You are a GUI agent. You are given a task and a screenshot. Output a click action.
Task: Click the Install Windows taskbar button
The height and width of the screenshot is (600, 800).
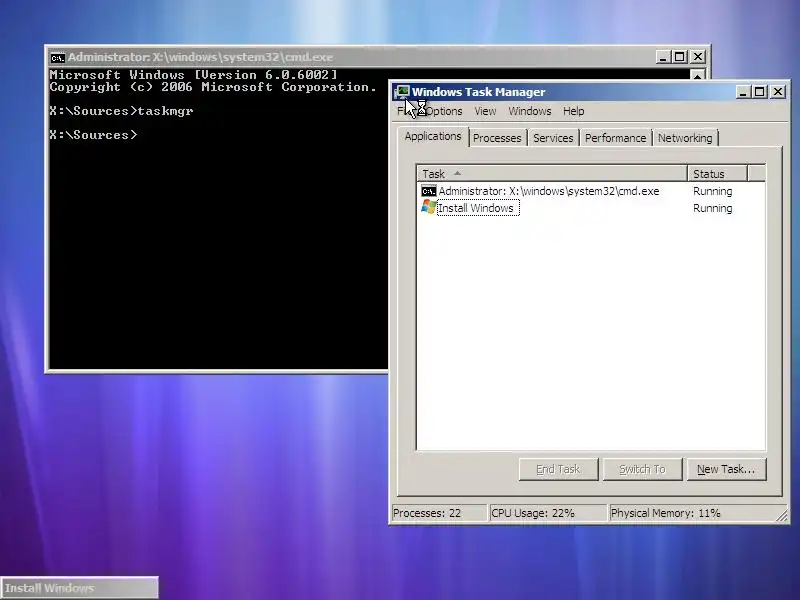point(80,588)
